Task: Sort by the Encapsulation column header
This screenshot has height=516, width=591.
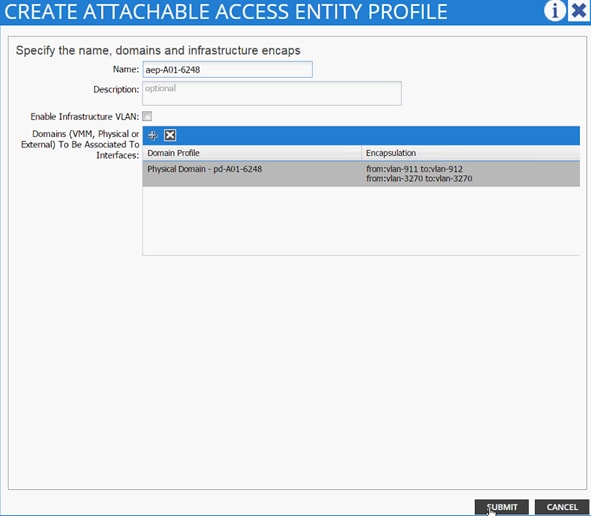Action: point(470,153)
